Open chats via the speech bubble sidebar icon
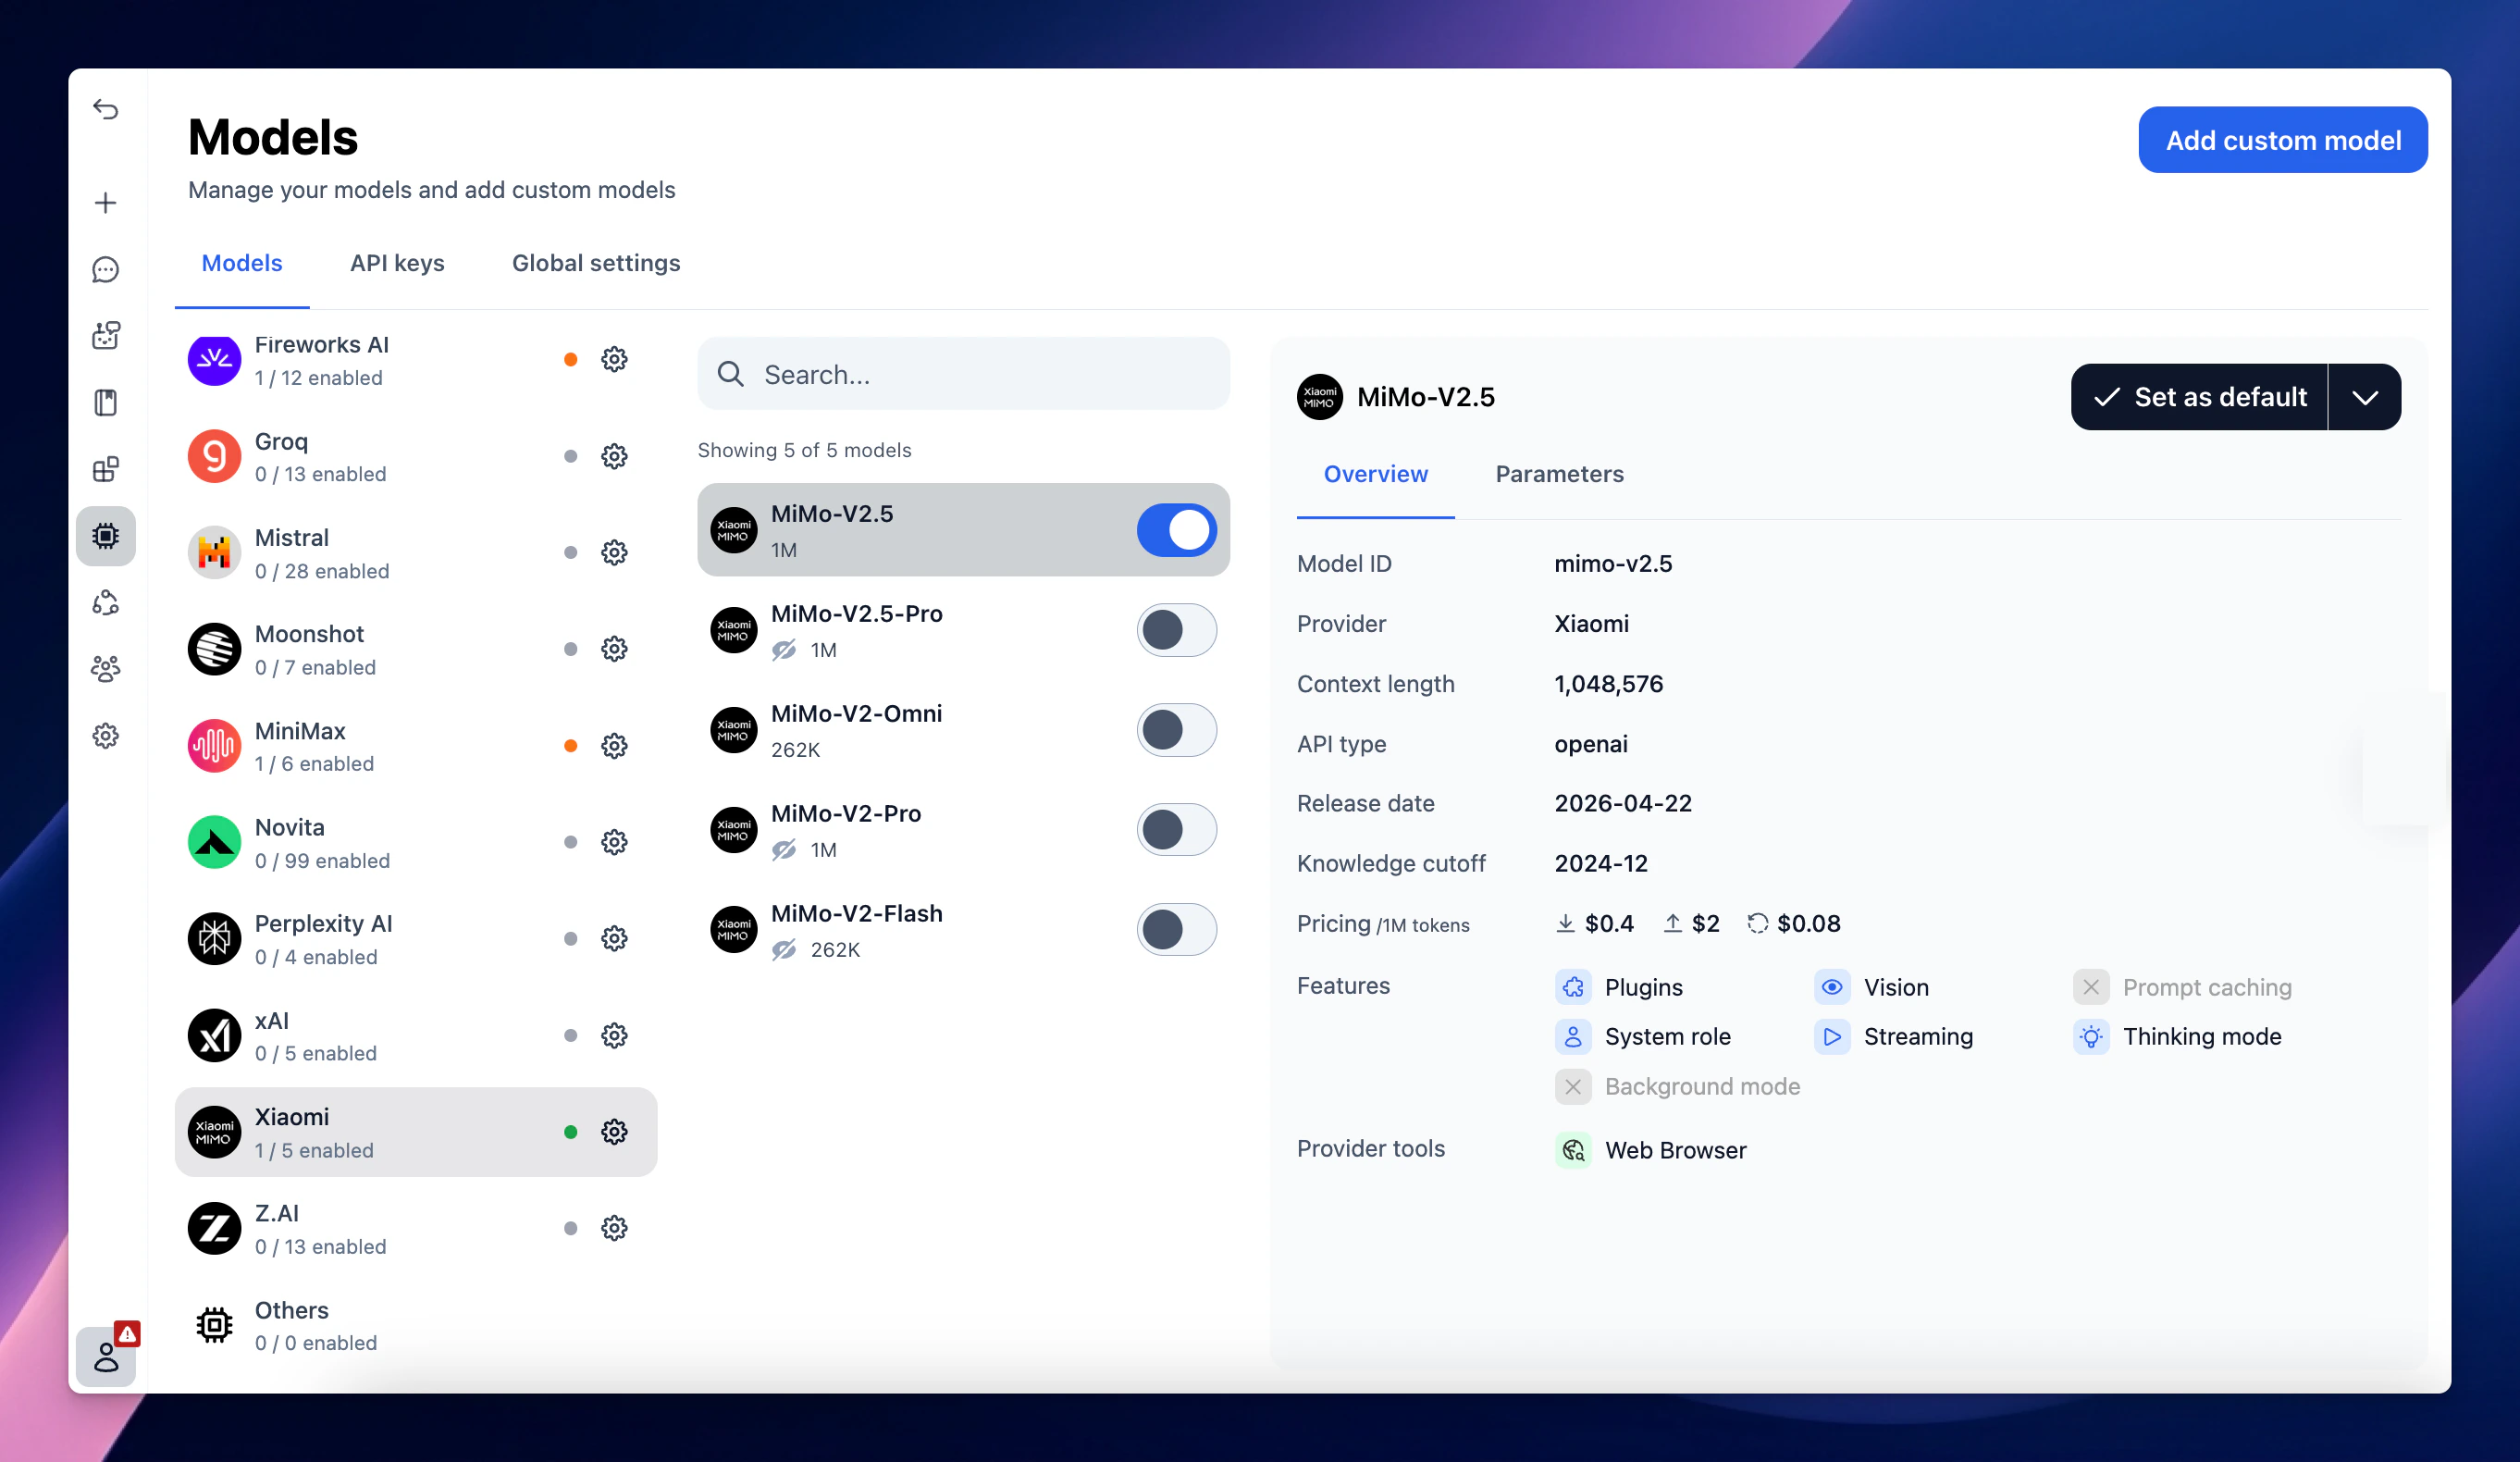 click(x=106, y=270)
